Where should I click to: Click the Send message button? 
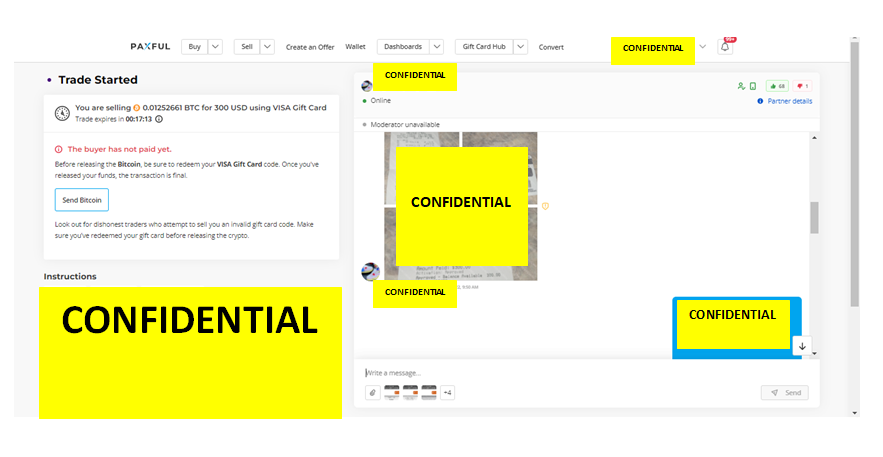click(784, 392)
